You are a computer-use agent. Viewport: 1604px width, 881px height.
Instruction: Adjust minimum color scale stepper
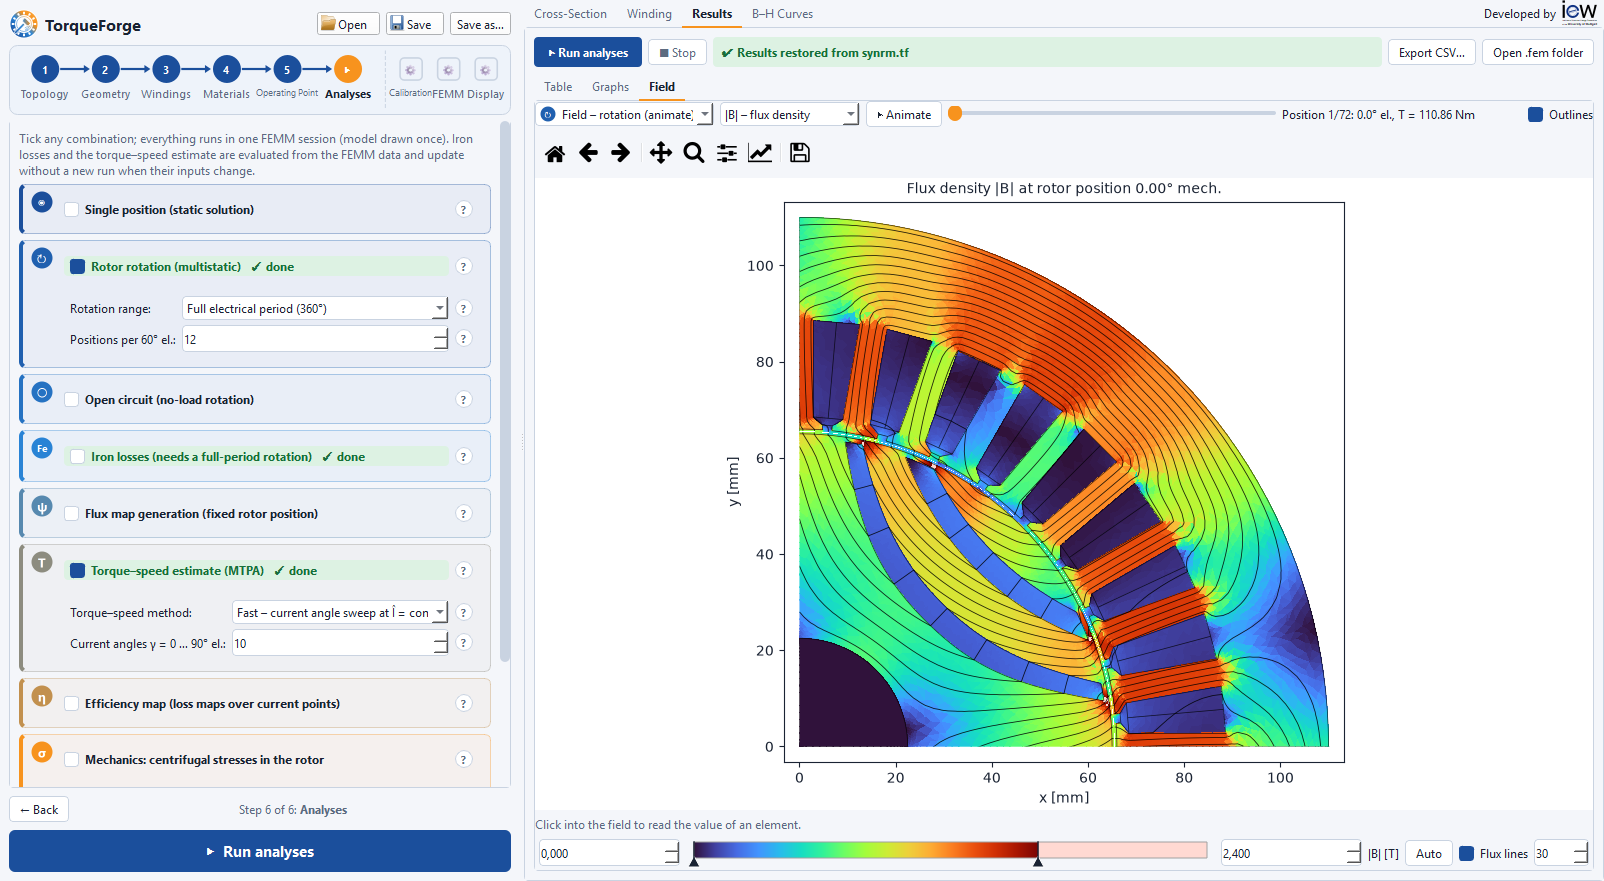672,854
